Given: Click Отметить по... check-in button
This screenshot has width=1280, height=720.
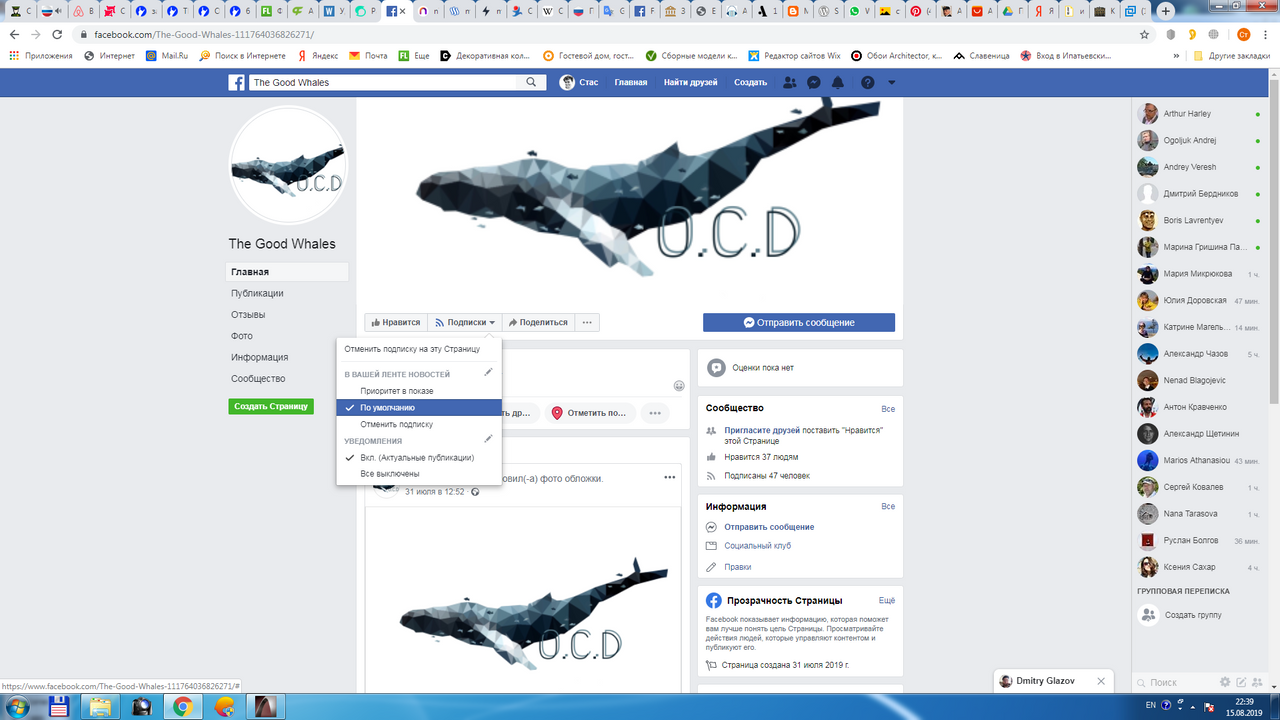Looking at the screenshot, I should click(588, 412).
